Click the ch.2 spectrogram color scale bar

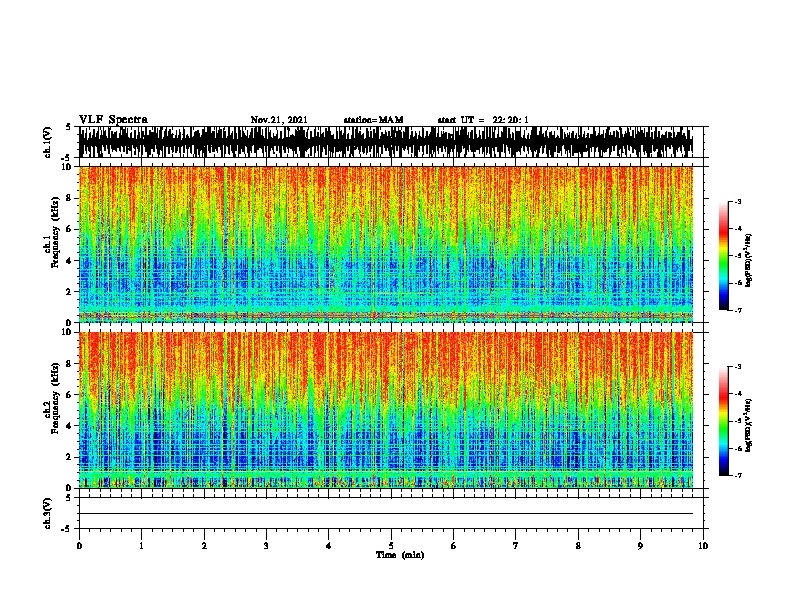tap(723, 421)
